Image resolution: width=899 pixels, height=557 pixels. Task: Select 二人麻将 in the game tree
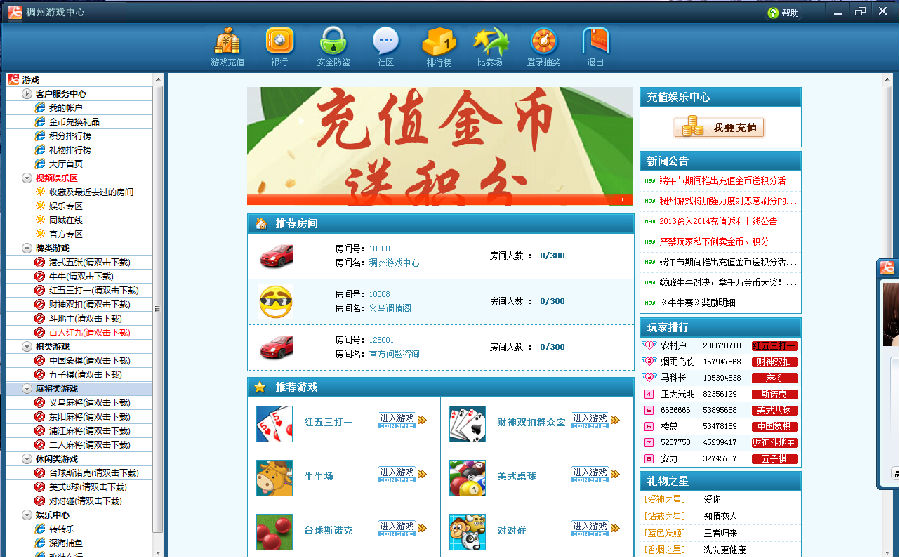89,445
